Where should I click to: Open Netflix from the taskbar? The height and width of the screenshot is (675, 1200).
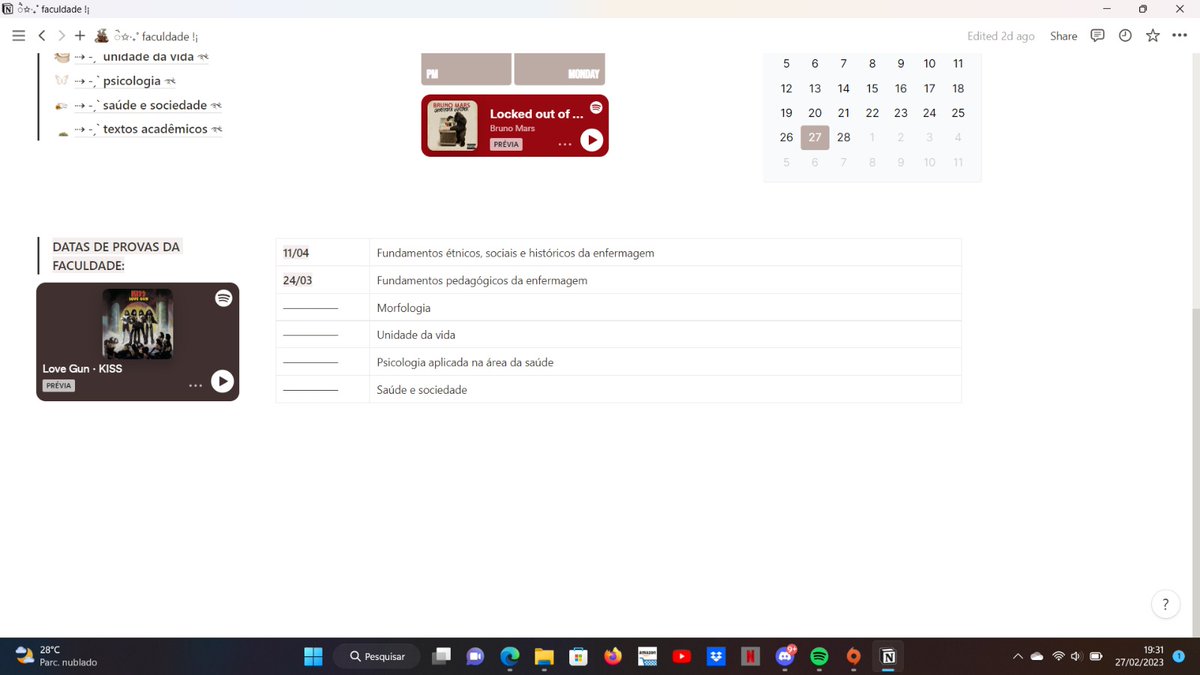[749, 656]
